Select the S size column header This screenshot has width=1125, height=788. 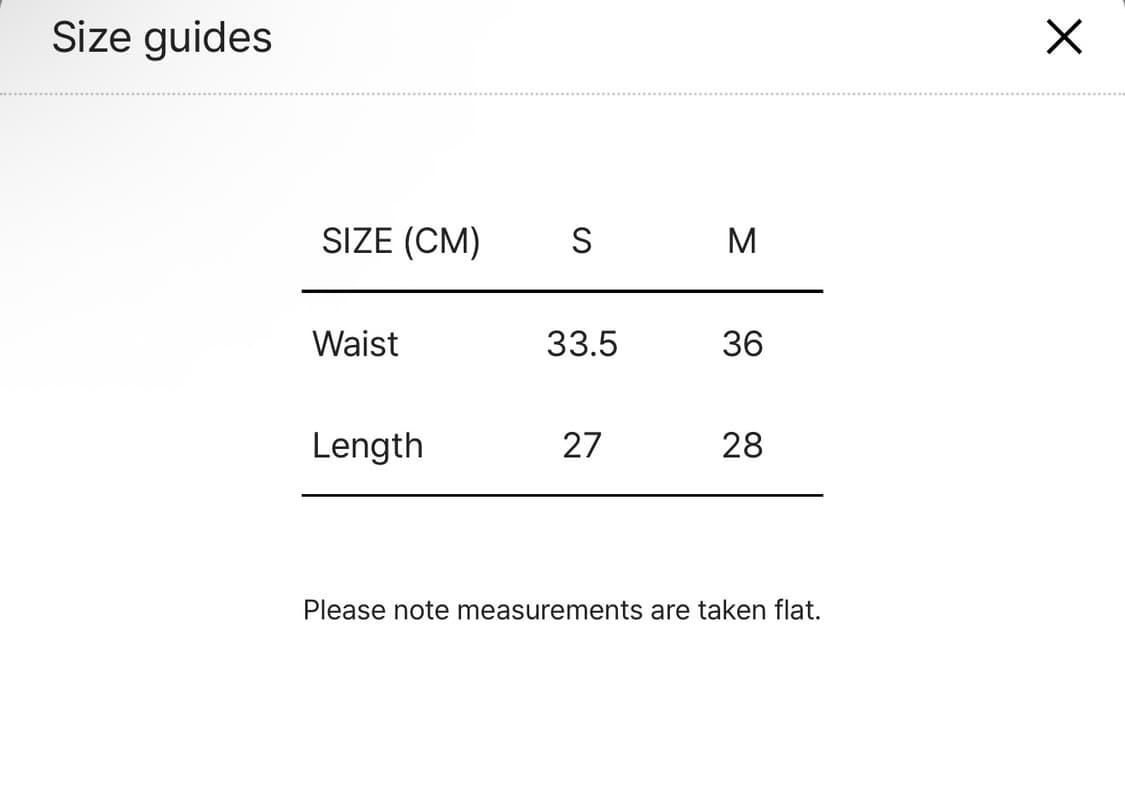tap(581, 241)
